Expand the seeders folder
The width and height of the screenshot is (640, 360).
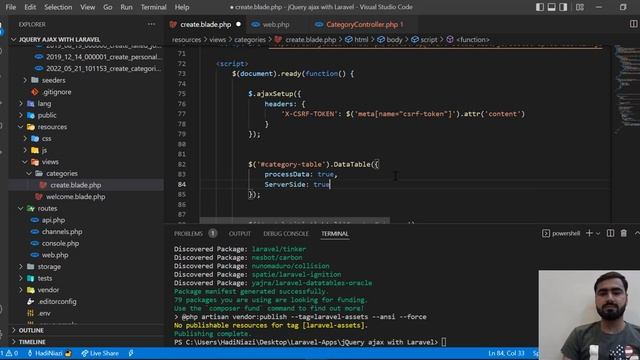53,80
